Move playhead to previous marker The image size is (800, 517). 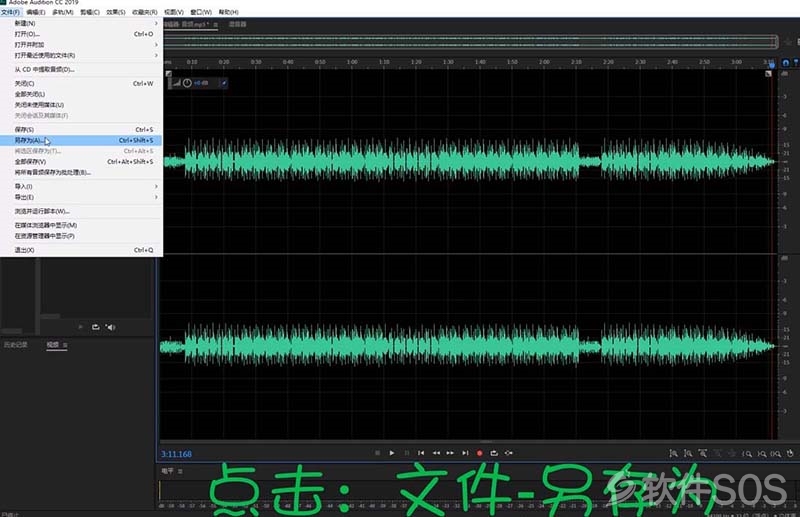click(421, 453)
